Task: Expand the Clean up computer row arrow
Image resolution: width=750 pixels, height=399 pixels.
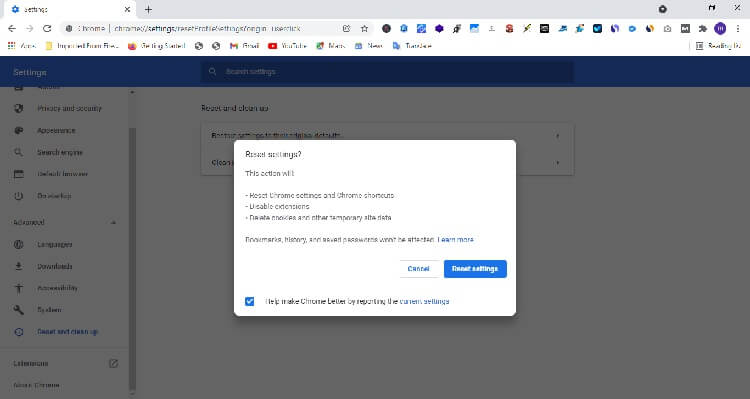Action: click(558, 163)
